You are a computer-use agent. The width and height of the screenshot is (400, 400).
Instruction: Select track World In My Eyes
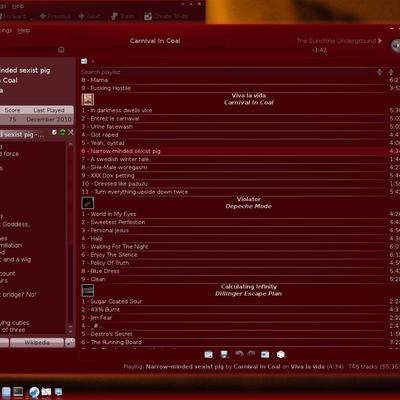(x=240, y=214)
